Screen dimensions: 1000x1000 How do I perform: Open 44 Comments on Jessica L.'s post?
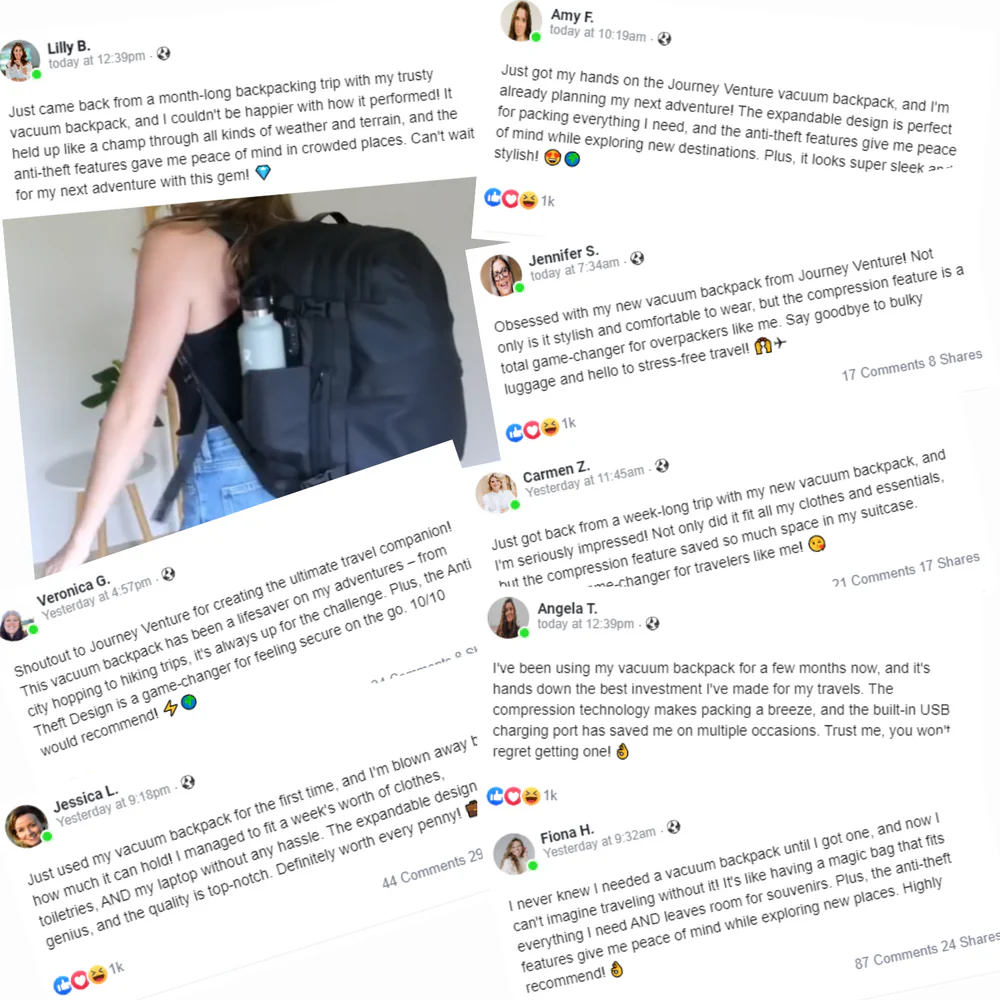coord(423,872)
